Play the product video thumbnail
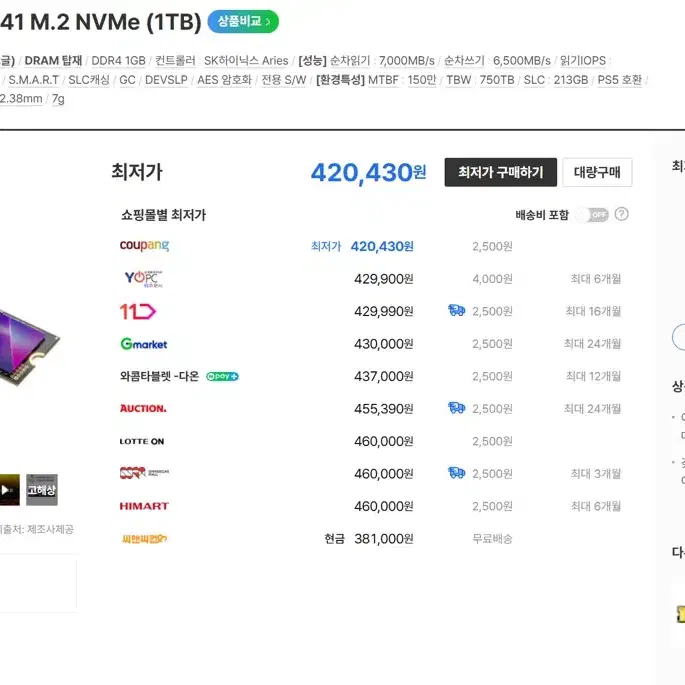Viewport: 685px width, 685px height. [8, 490]
